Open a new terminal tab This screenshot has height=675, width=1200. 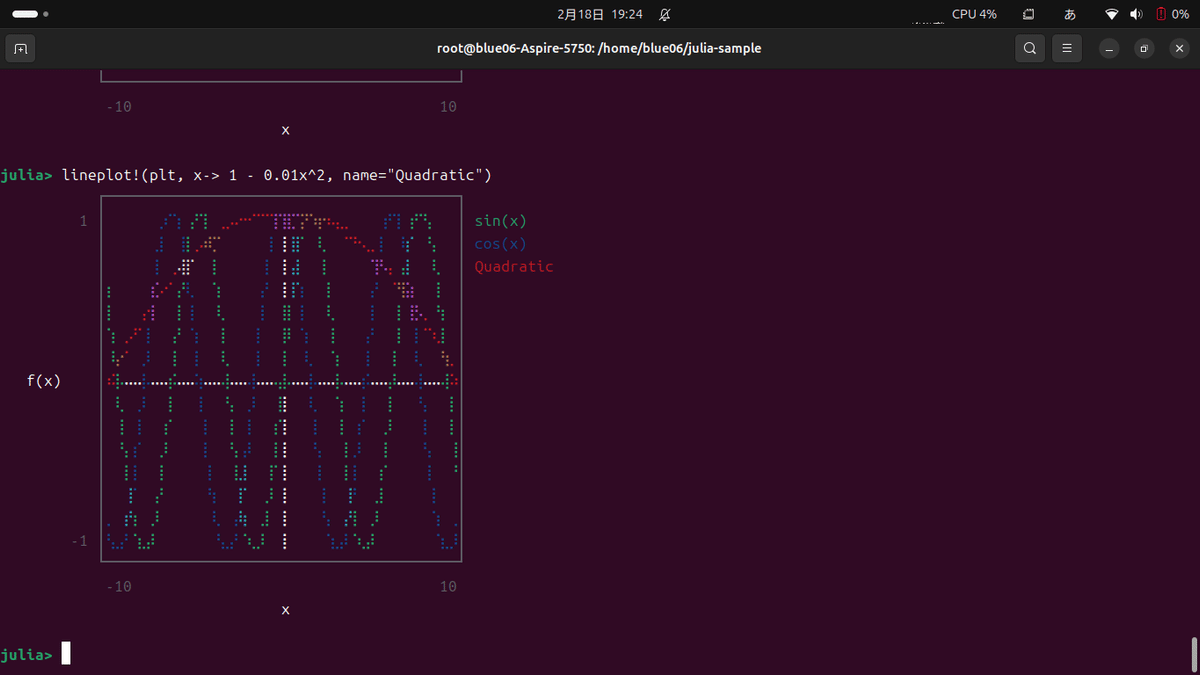pyautogui.click(x=21, y=48)
